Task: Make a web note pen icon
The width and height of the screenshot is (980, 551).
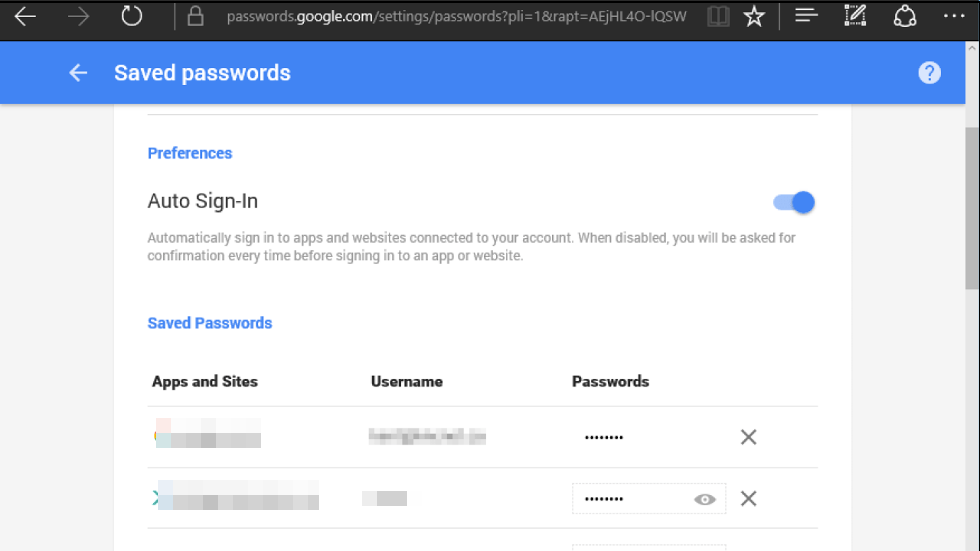Action: point(855,16)
